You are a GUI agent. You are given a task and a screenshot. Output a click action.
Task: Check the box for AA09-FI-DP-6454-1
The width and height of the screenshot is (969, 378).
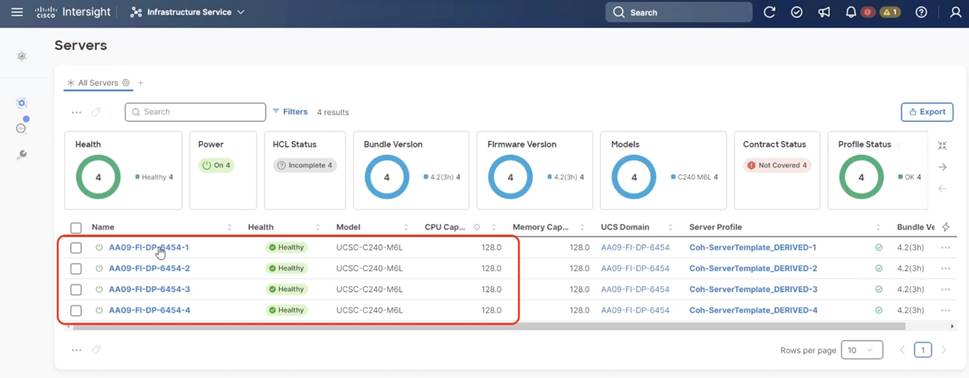pos(76,248)
